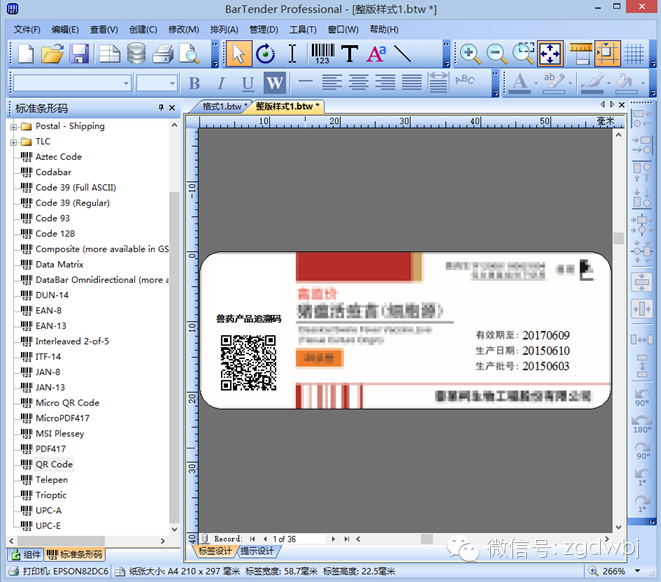
Task: Select QR Code barcode type
Action: point(54,464)
